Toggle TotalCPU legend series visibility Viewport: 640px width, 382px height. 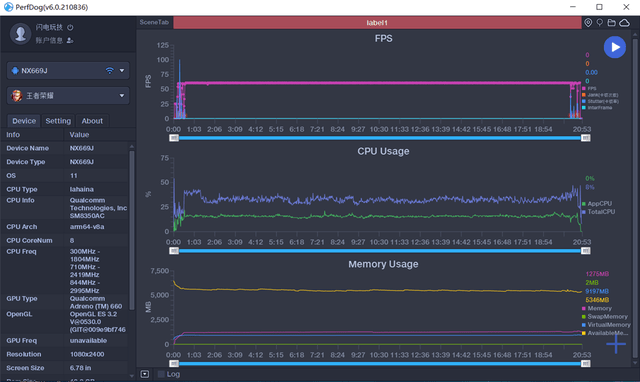tap(598, 212)
